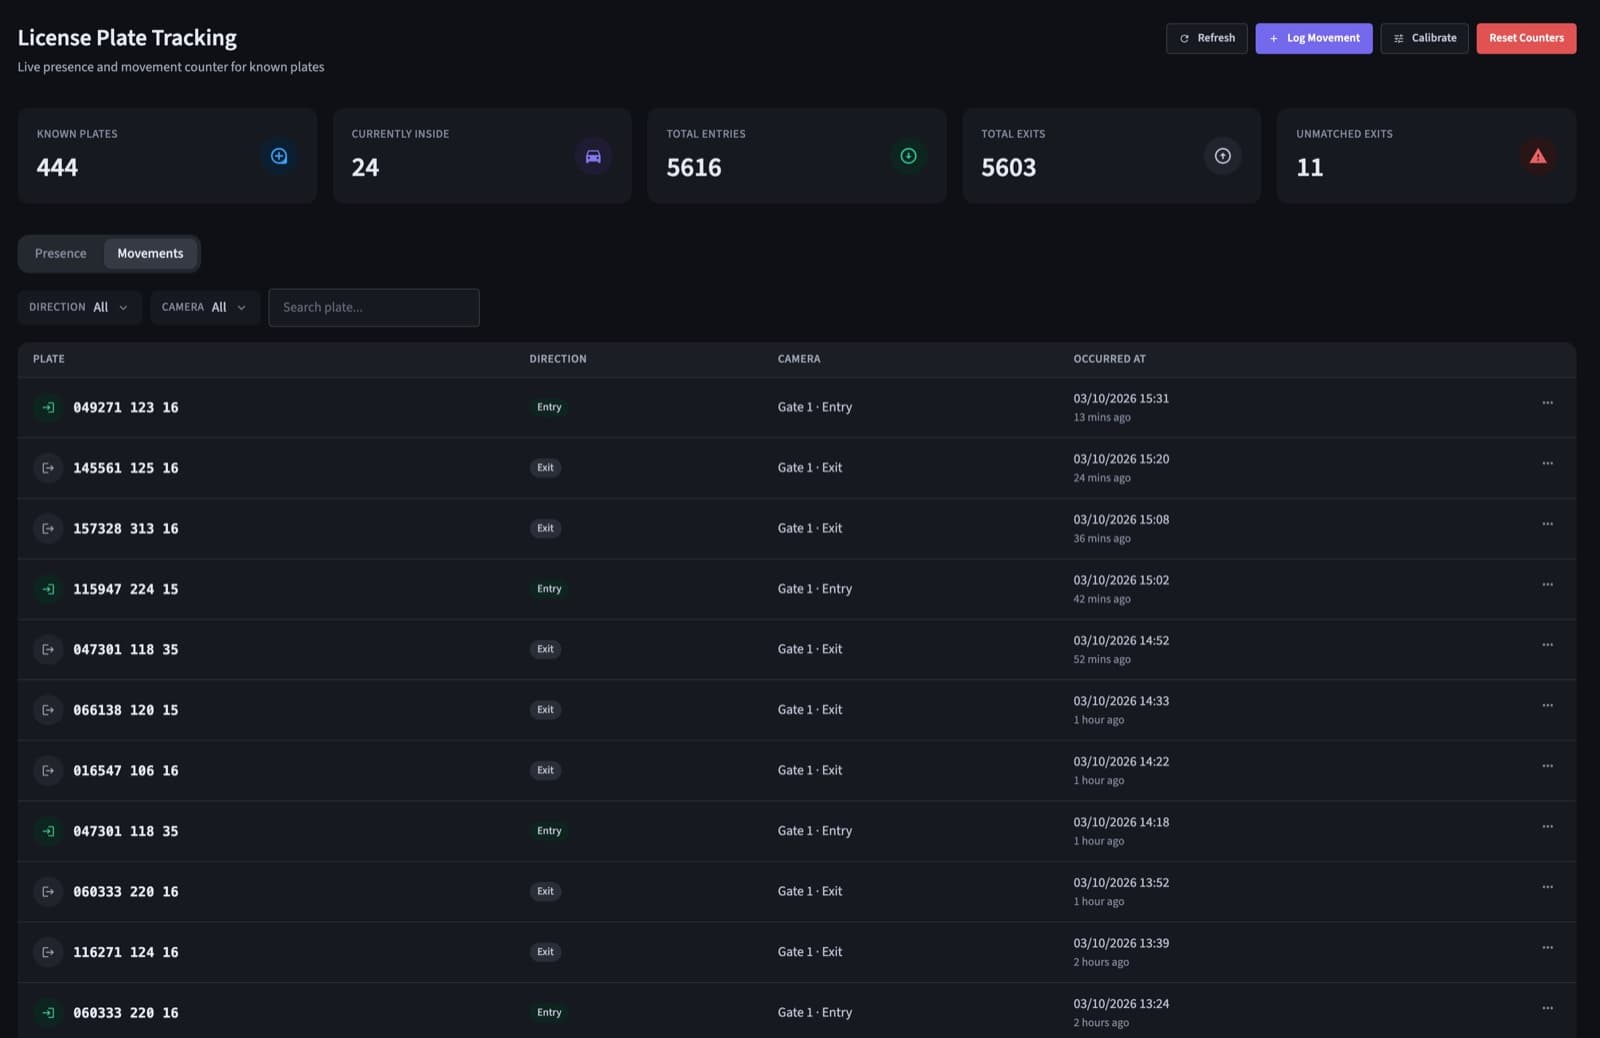Open the Direction filter dropdown
This screenshot has width=1600, height=1038.
pos(79,307)
